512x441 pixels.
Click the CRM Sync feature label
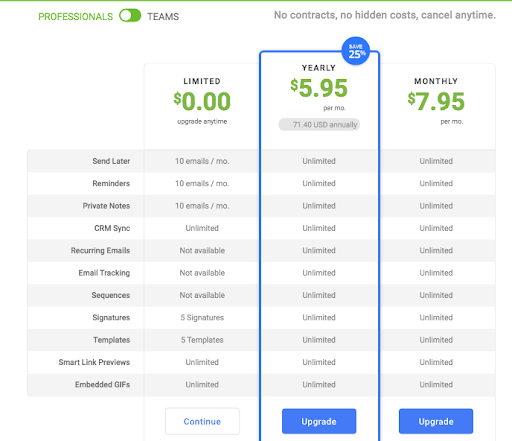tap(112, 228)
